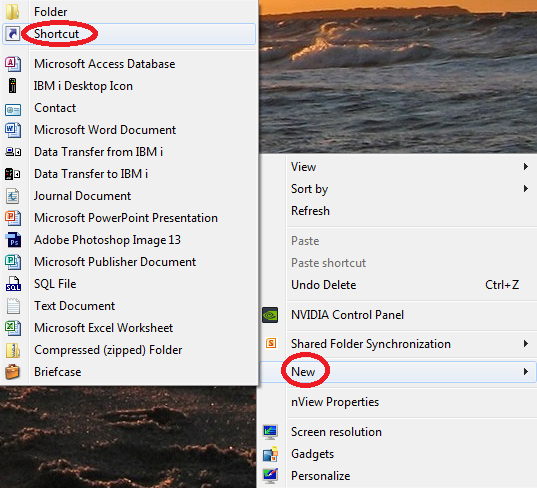Image resolution: width=537 pixels, height=488 pixels.
Task: Click the Shared Folder Synchronization orange icon
Action: [x=271, y=343]
